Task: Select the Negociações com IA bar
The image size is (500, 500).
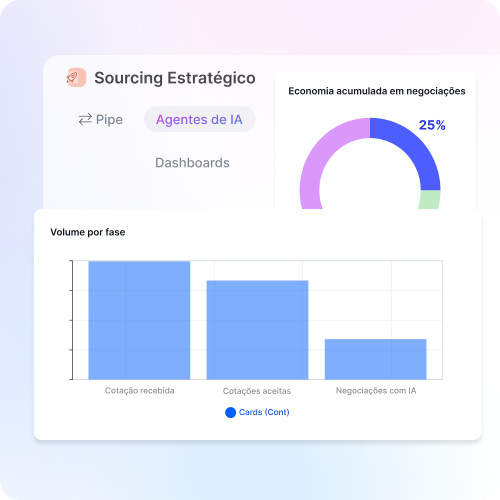Action: point(376,359)
